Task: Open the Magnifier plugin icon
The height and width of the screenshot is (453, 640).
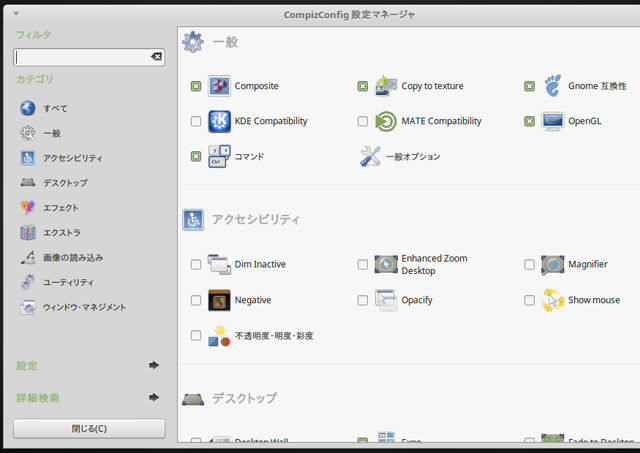Action: [553, 264]
